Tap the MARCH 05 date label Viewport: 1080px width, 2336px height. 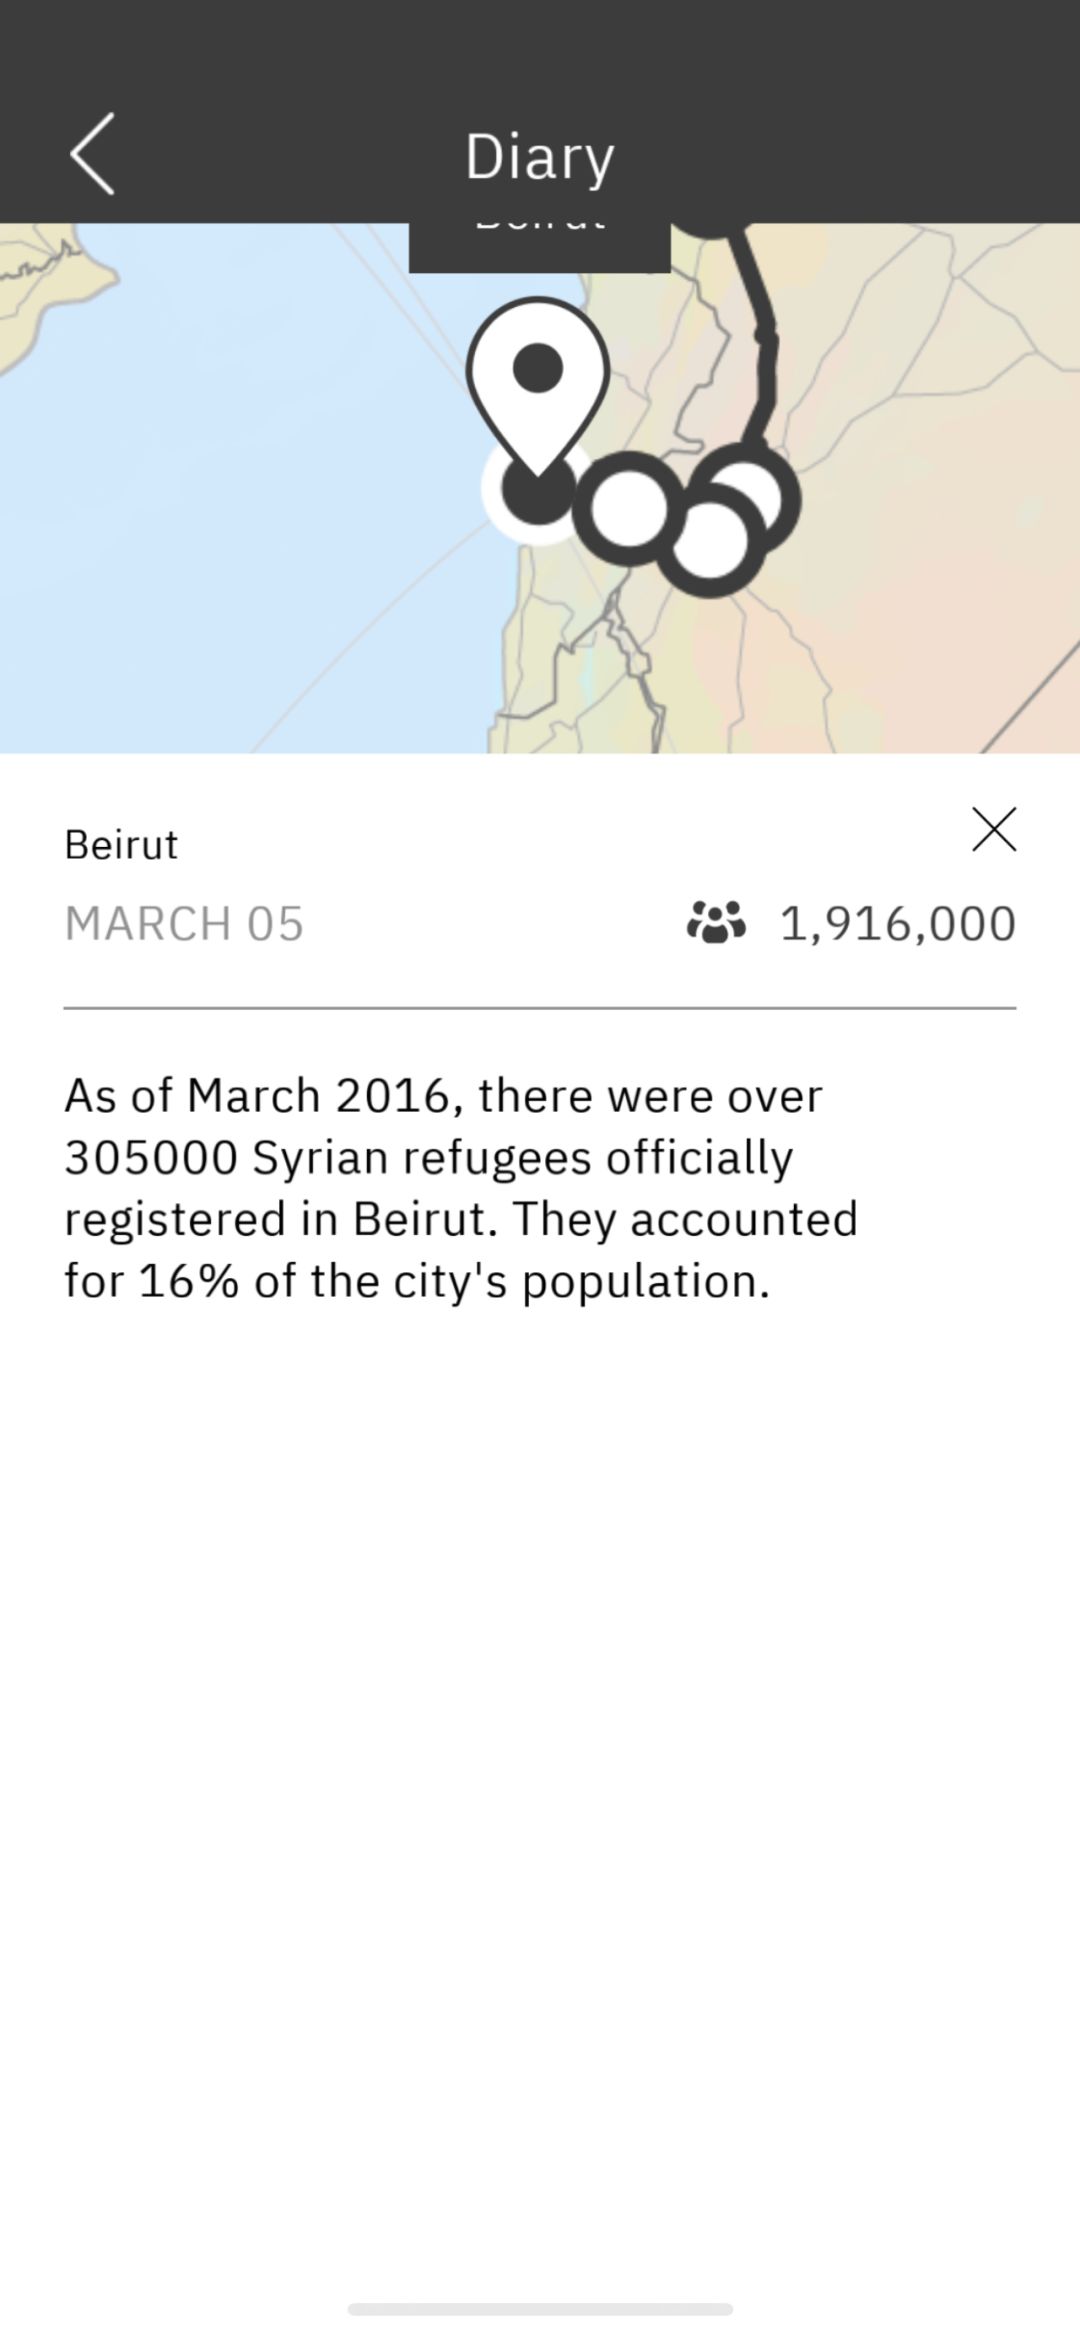click(184, 923)
